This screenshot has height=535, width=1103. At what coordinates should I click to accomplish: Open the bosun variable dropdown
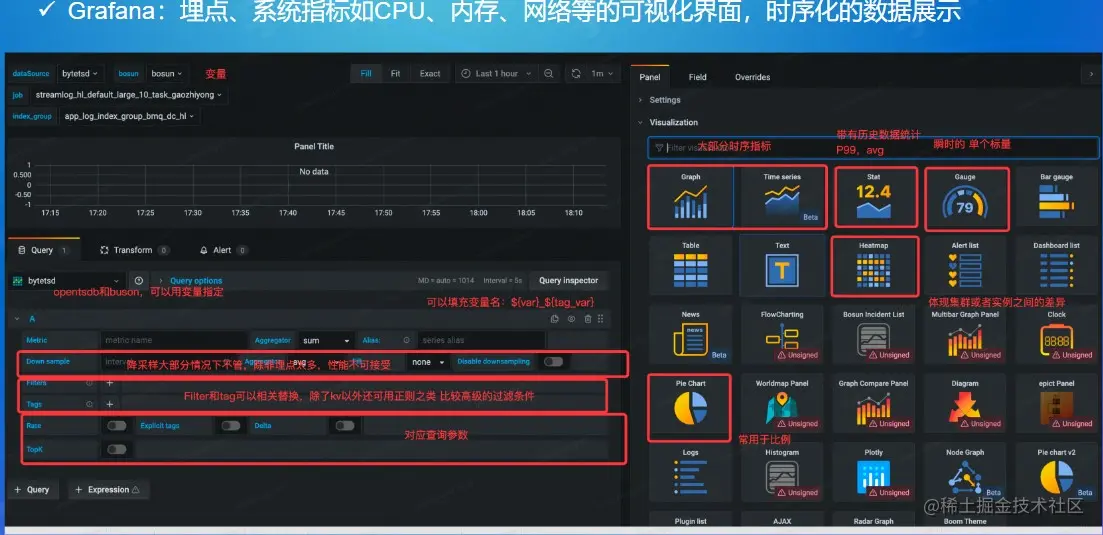167,73
